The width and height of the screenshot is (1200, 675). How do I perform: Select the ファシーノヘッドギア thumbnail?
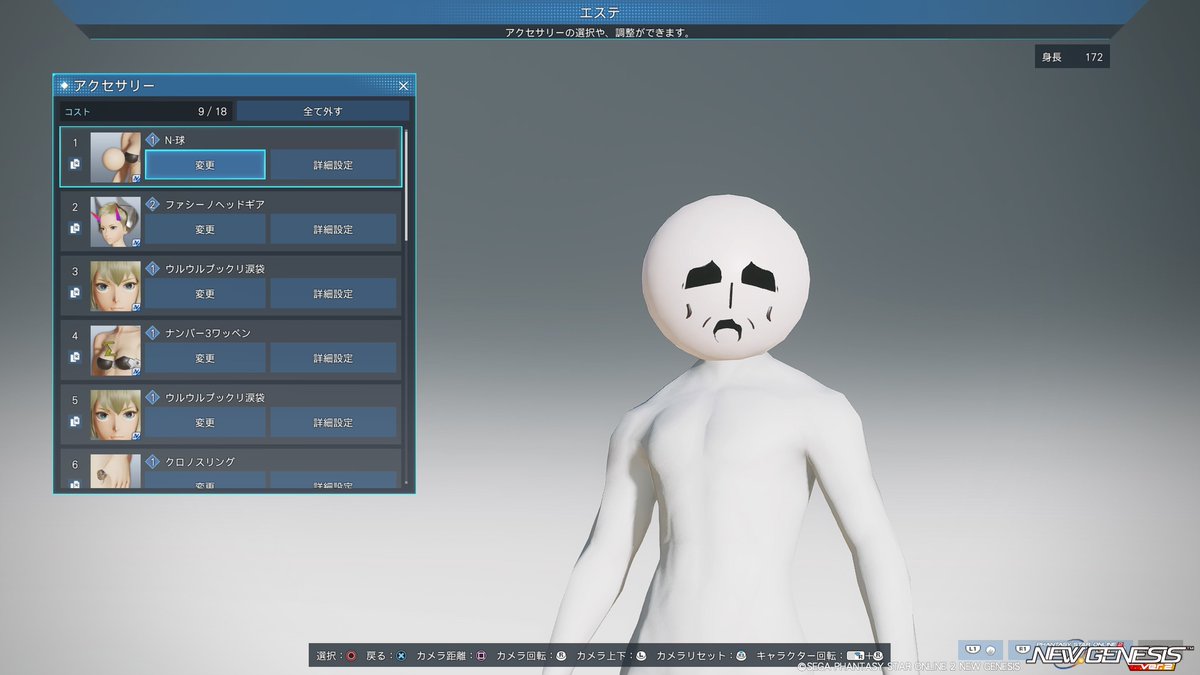115,221
